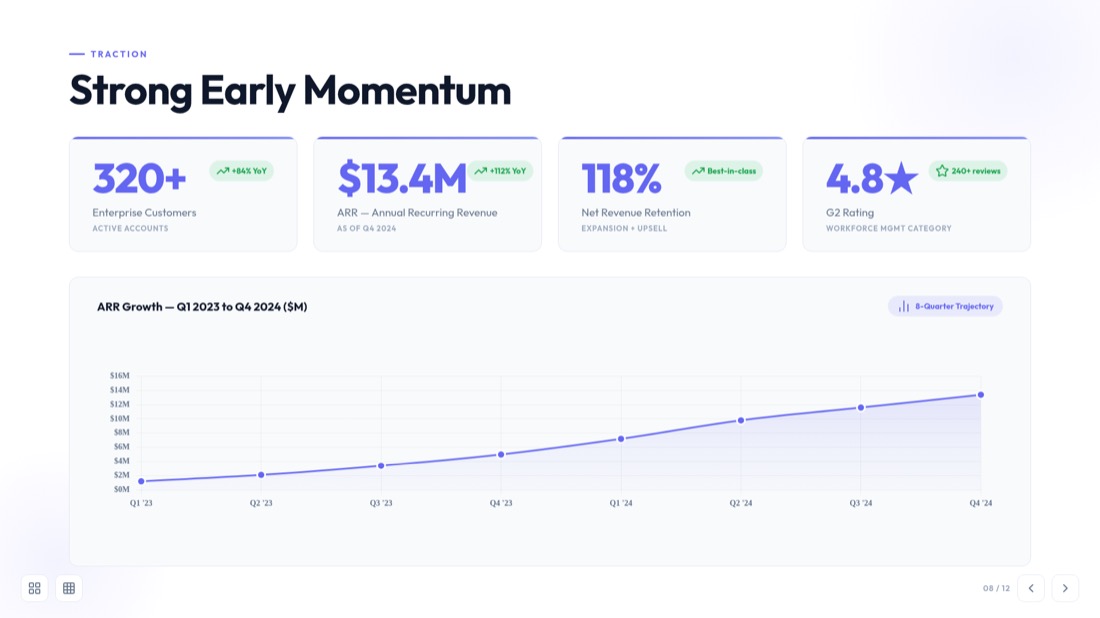
Task: Click the star outline icon beside 240+ reviews
Action: tap(942, 170)
